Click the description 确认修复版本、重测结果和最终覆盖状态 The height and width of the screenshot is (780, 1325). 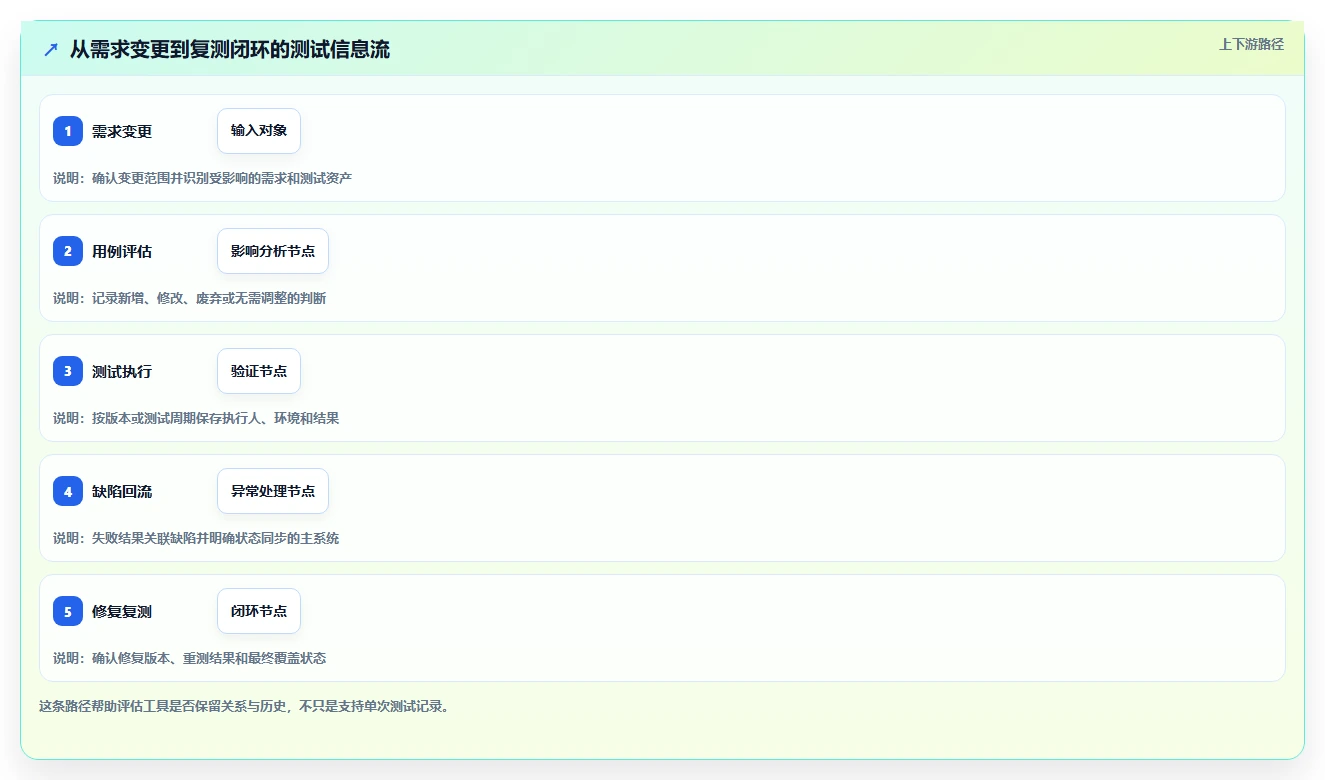(209, 658)
